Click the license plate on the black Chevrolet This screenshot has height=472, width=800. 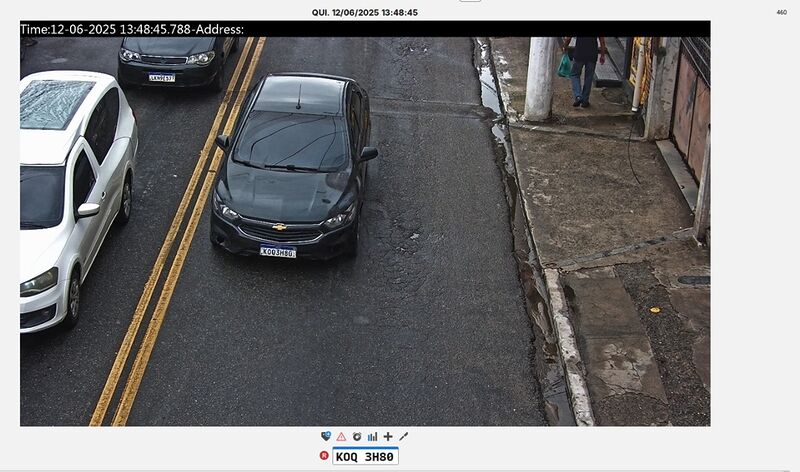pyautogui.click(x=278, y=252)
